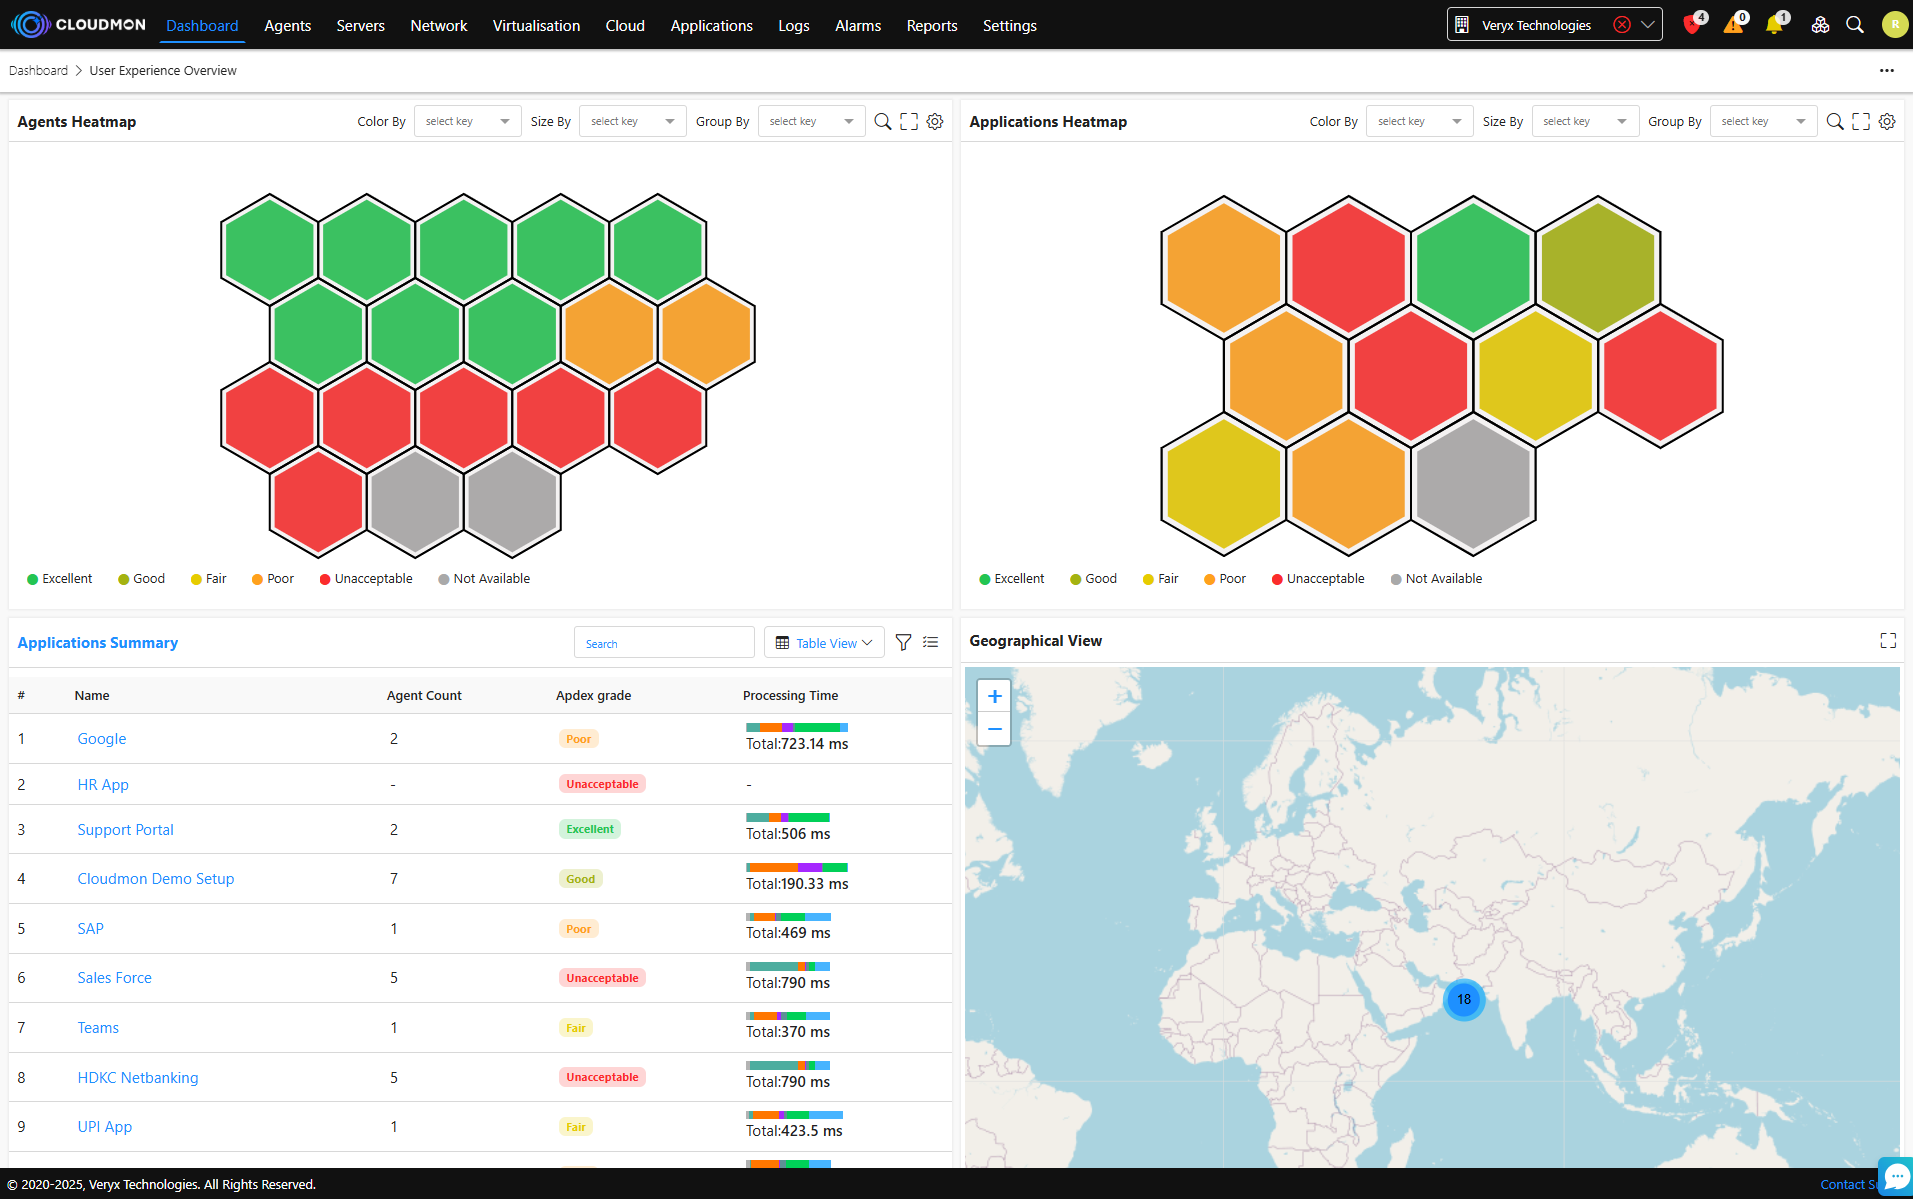Open Table View dropdown
This screenshot has width=1913, height=1199.
[824, 643]
